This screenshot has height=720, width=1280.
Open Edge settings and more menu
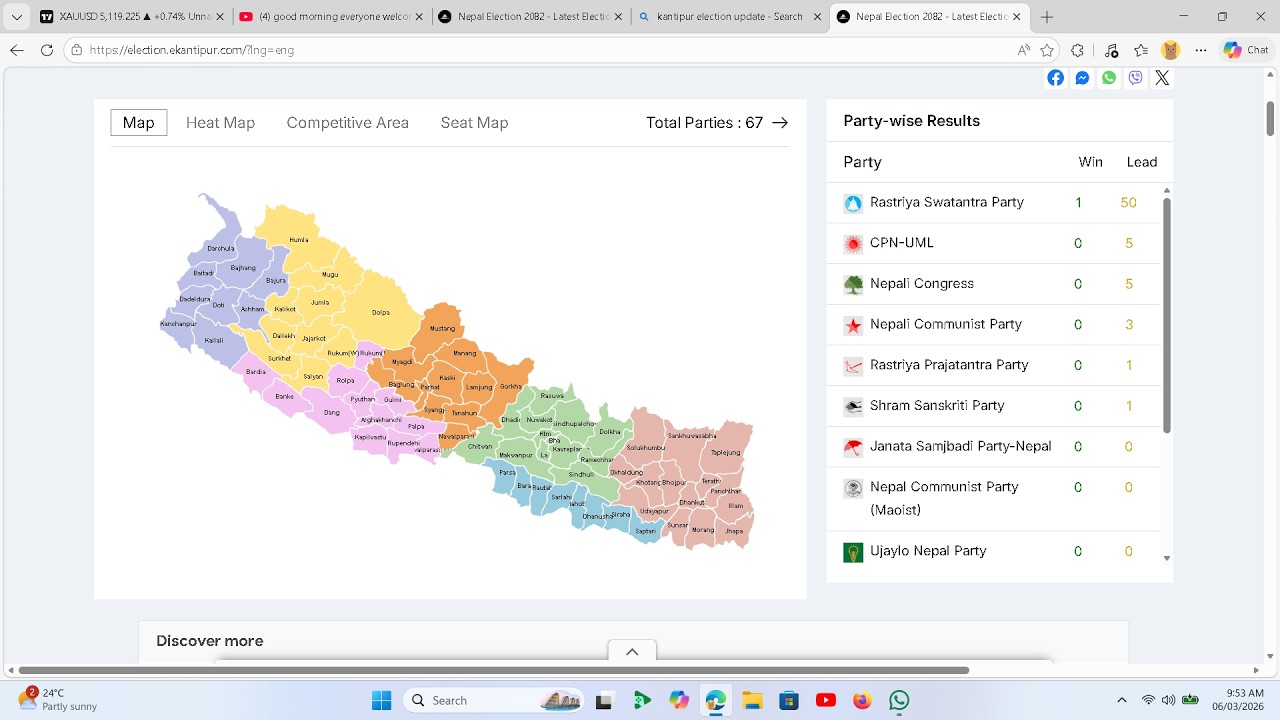coord(1201,50)
